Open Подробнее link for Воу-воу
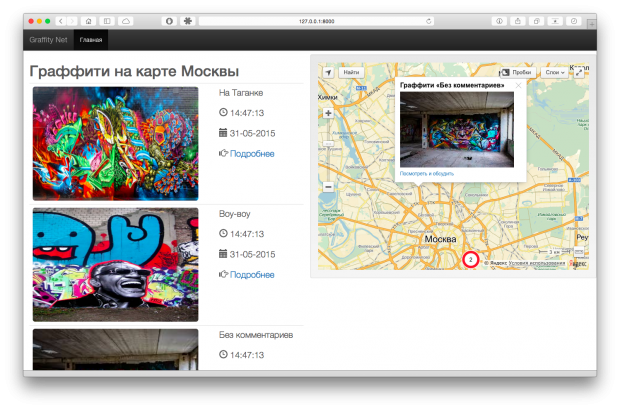620x410 pixels. point(251,275)
